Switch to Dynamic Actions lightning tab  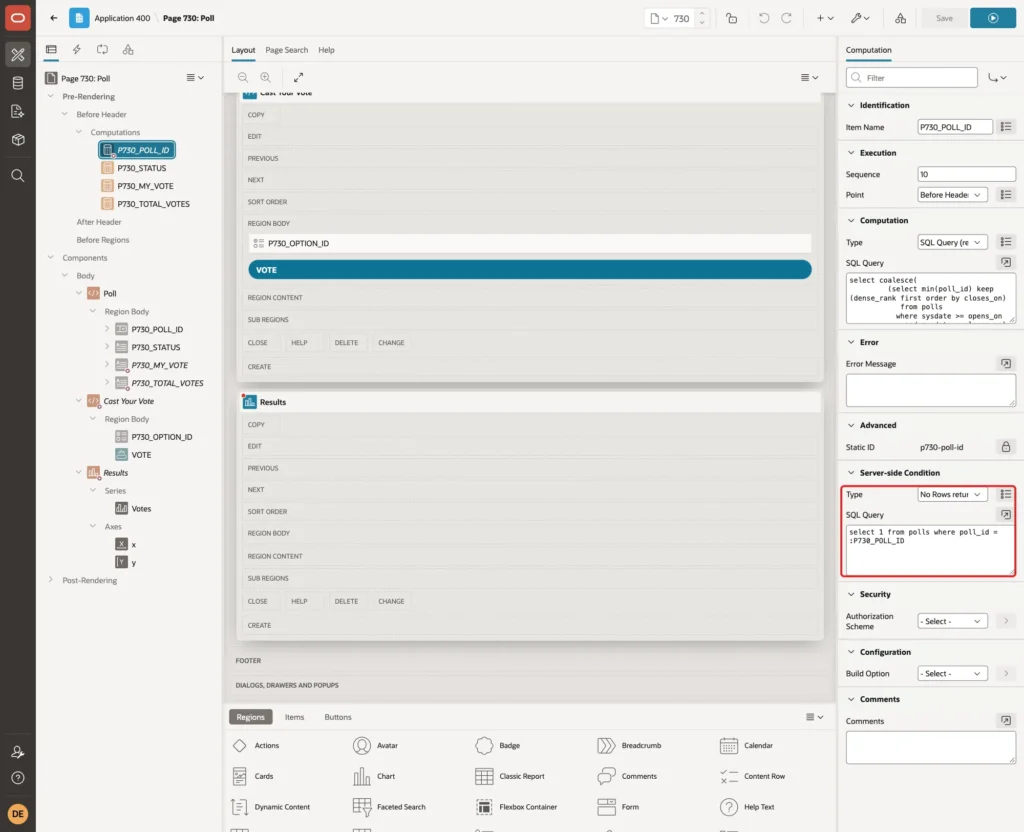76,50
